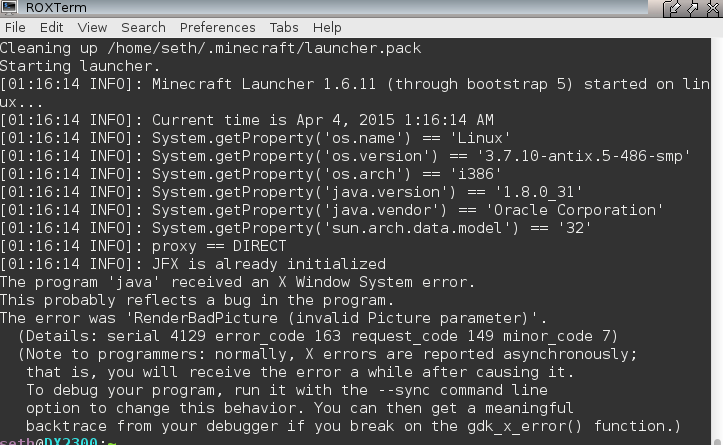Image resolution: width=723 pixels, height=445 pixels.
Task: Open the Help menu
Action: click(327, 28)
